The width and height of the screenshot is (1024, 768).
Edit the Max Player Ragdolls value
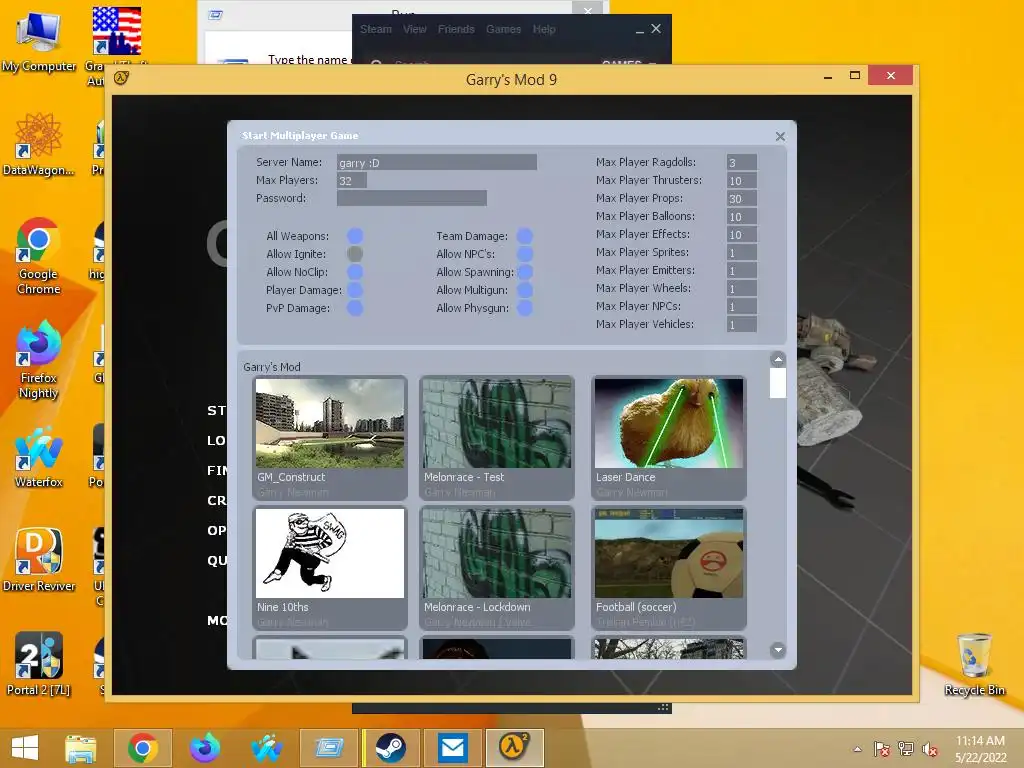[741, 162]
